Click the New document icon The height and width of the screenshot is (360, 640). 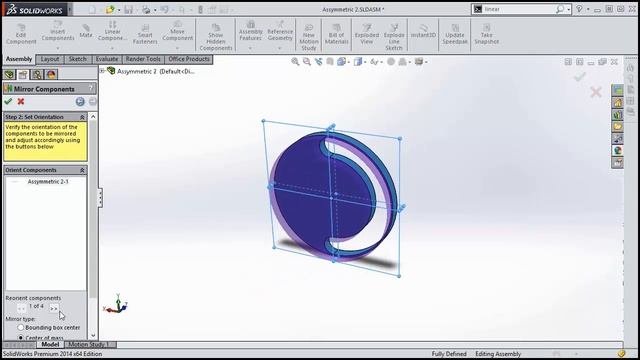92,9
